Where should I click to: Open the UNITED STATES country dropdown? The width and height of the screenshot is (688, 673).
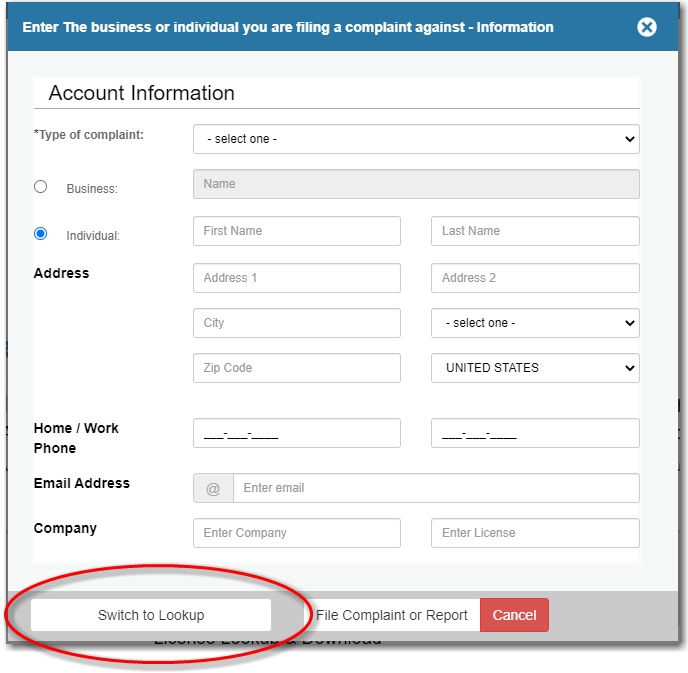click(x=535, y=368)
